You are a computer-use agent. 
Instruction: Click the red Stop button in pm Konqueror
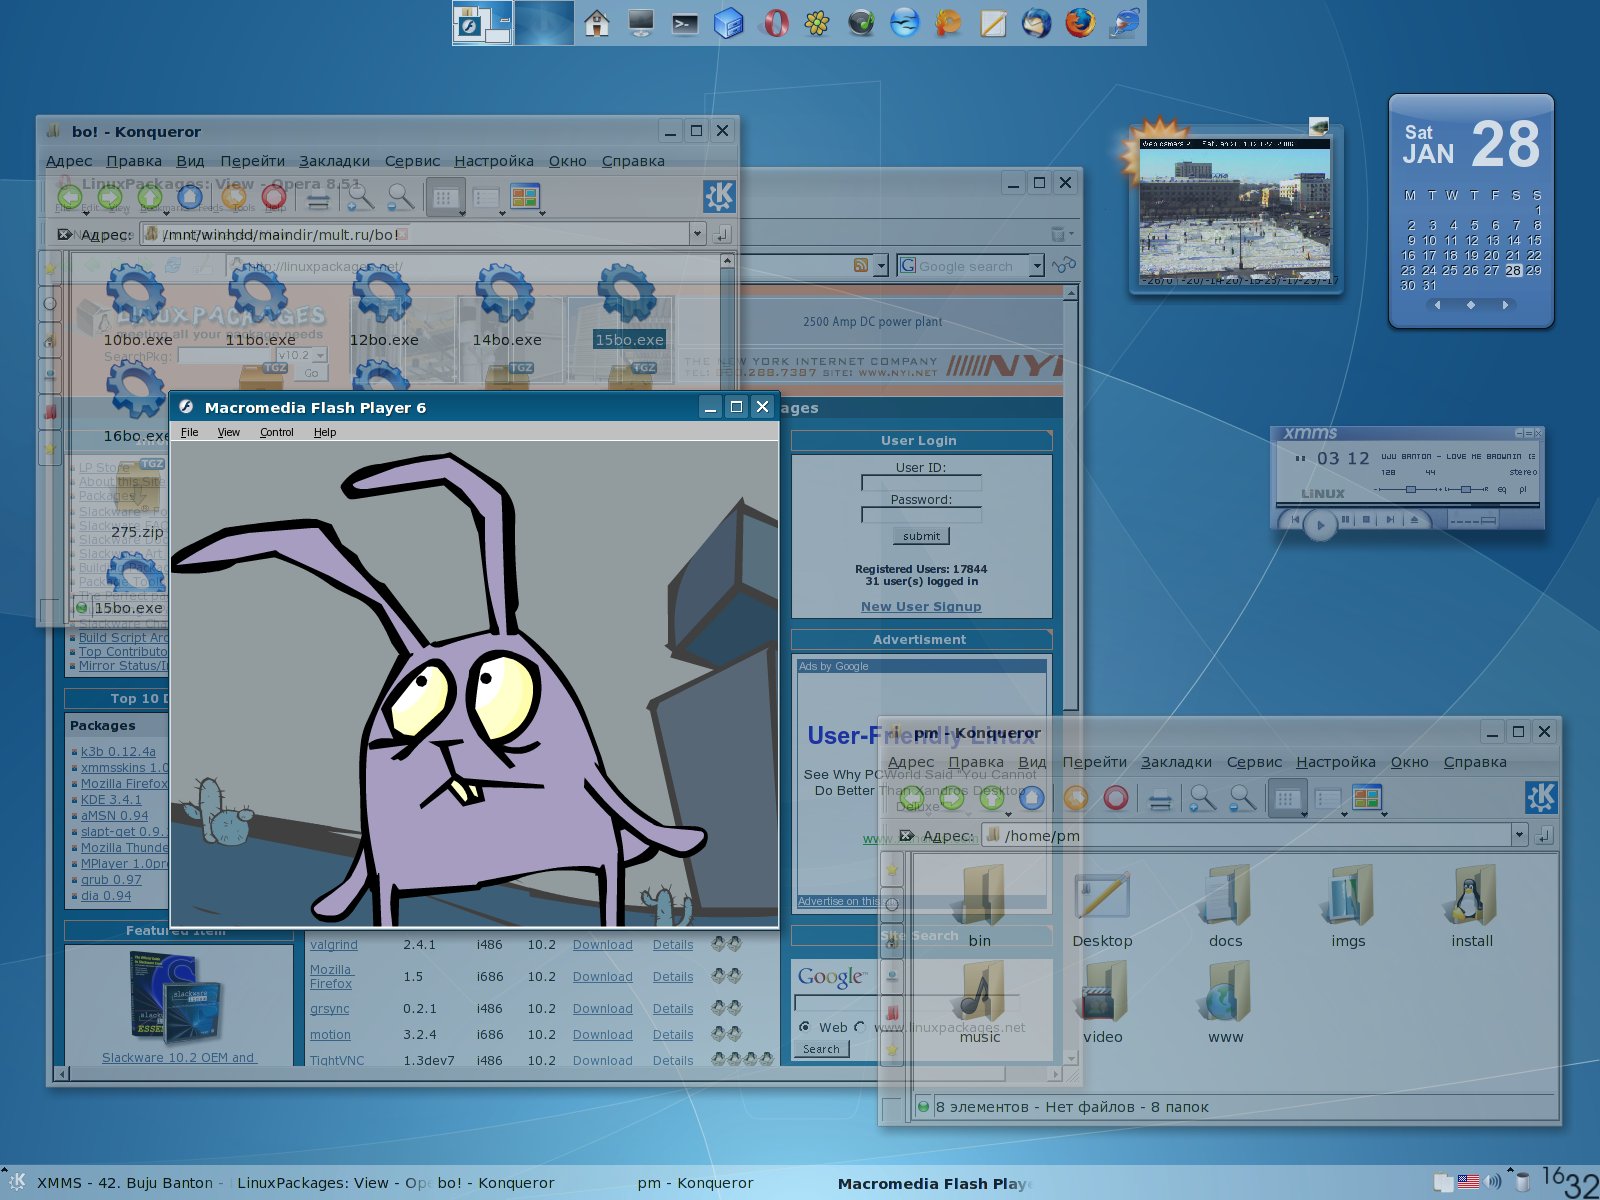[1116, 797]
